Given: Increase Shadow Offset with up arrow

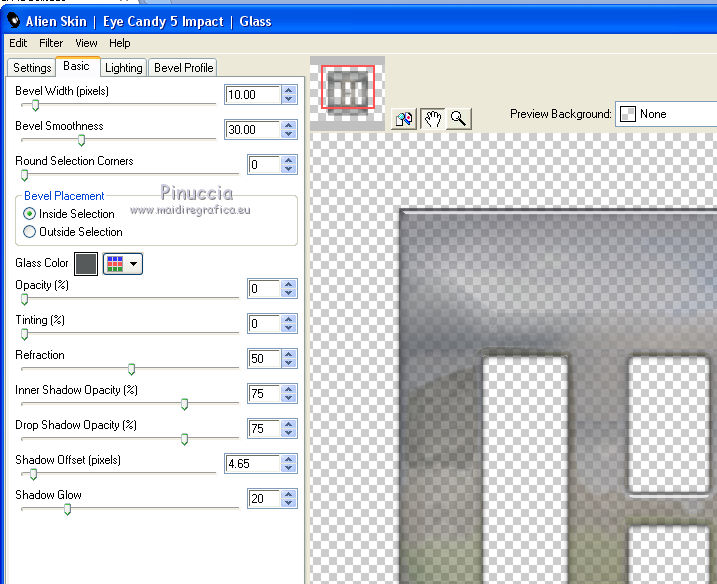Looking at the screenshot, I should (x=289, y=459).
